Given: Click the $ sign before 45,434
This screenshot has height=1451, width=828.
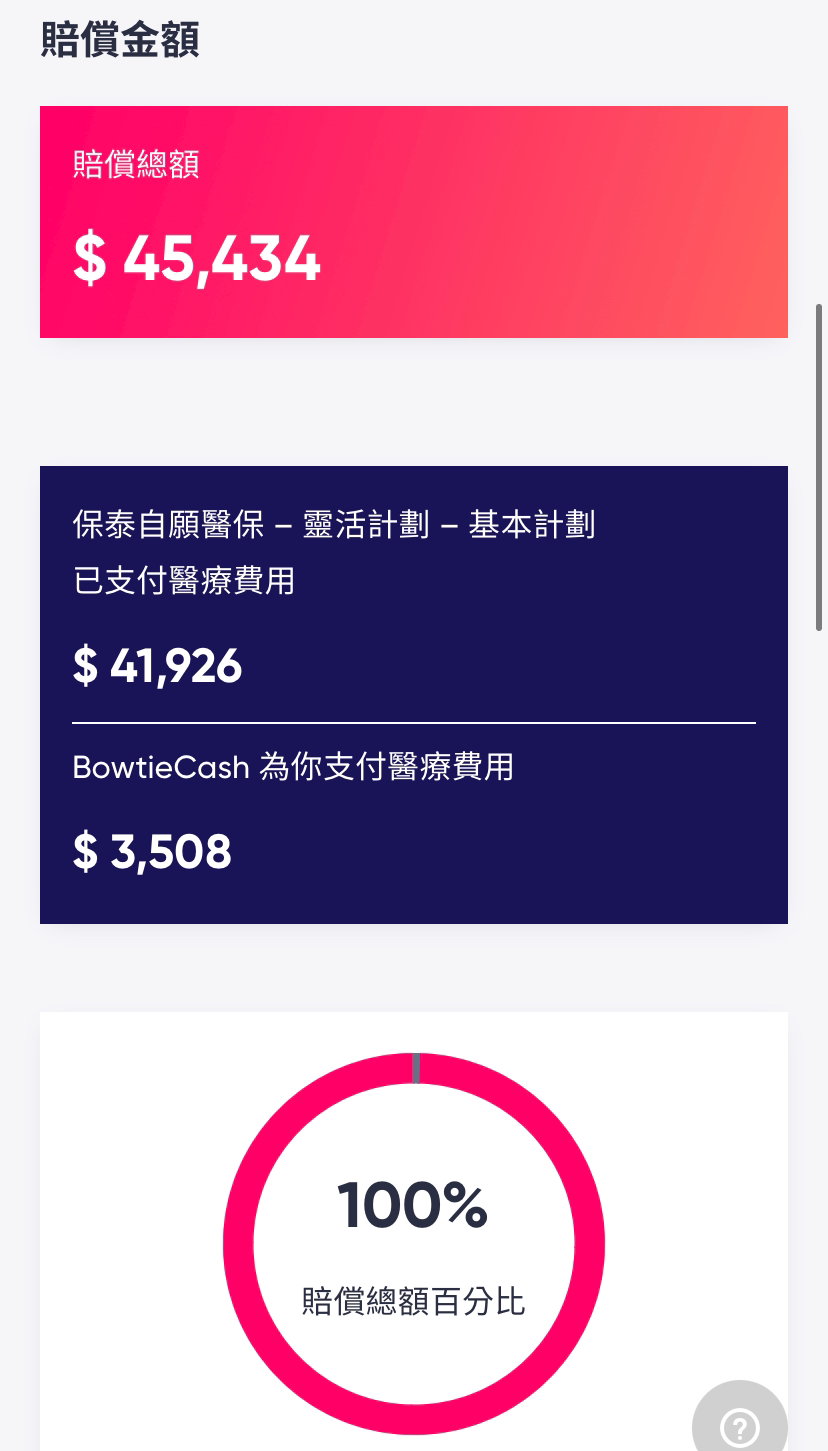Looking at the screenshot, I should point(89,258).
